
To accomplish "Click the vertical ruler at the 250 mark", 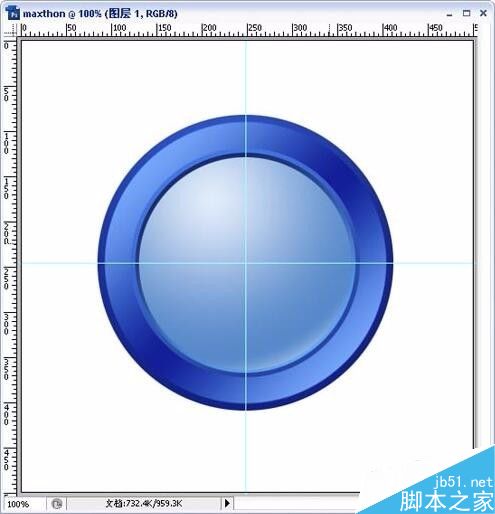I will pos(10,267).
